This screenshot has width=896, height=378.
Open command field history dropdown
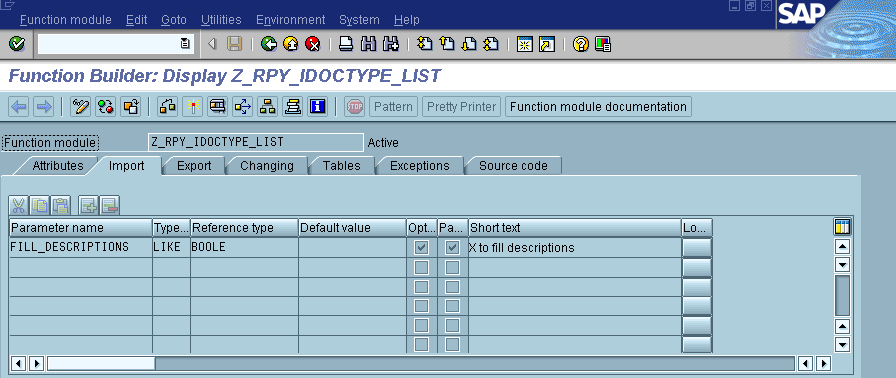pyautogui.click(x=185, y=44)
